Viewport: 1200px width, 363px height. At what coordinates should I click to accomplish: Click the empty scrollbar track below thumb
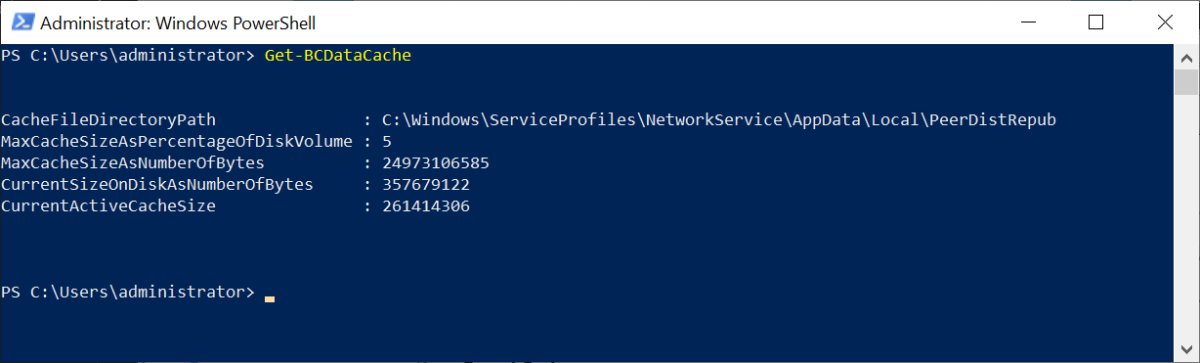tap(1185, 217)
